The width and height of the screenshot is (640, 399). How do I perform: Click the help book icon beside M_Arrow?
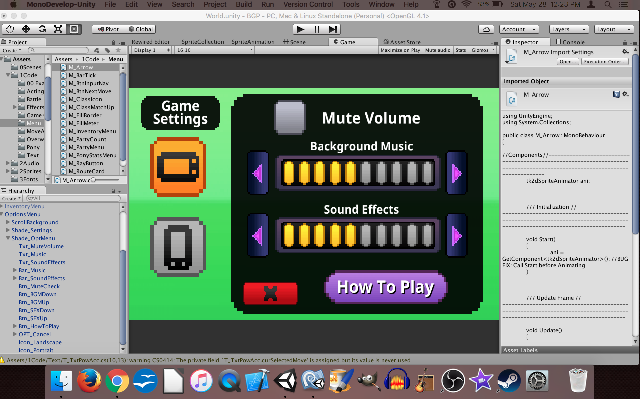[x=616, y=94]
